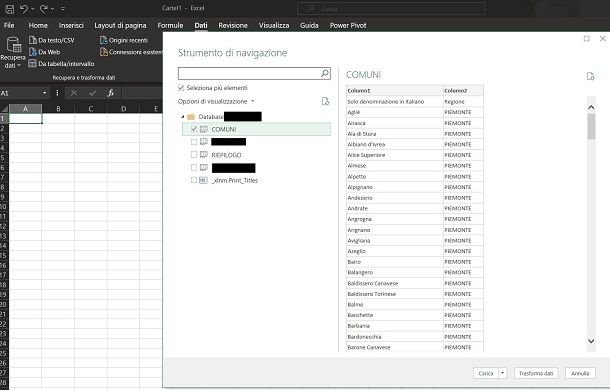Switch to the Formule tab
610x390 pixels.
click(x=170, y=25)
